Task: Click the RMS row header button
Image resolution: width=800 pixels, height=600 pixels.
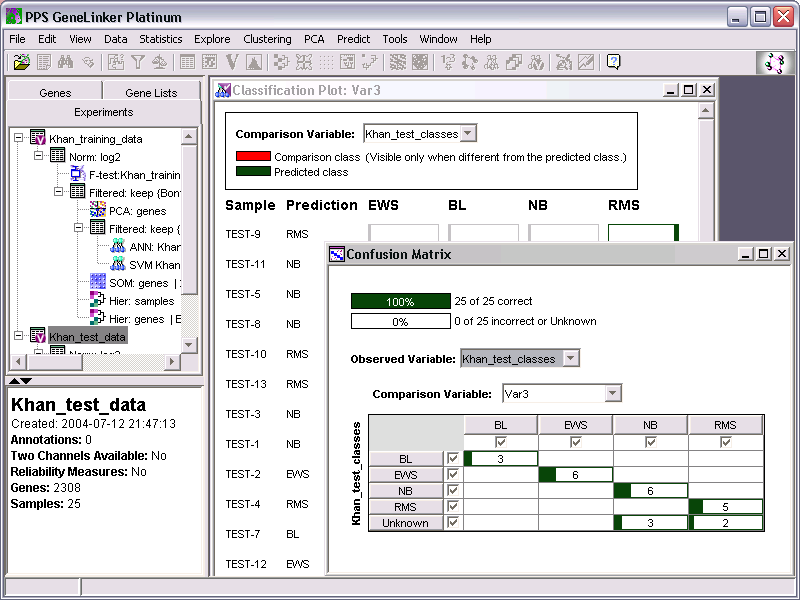Action: [x=406, y=507]
